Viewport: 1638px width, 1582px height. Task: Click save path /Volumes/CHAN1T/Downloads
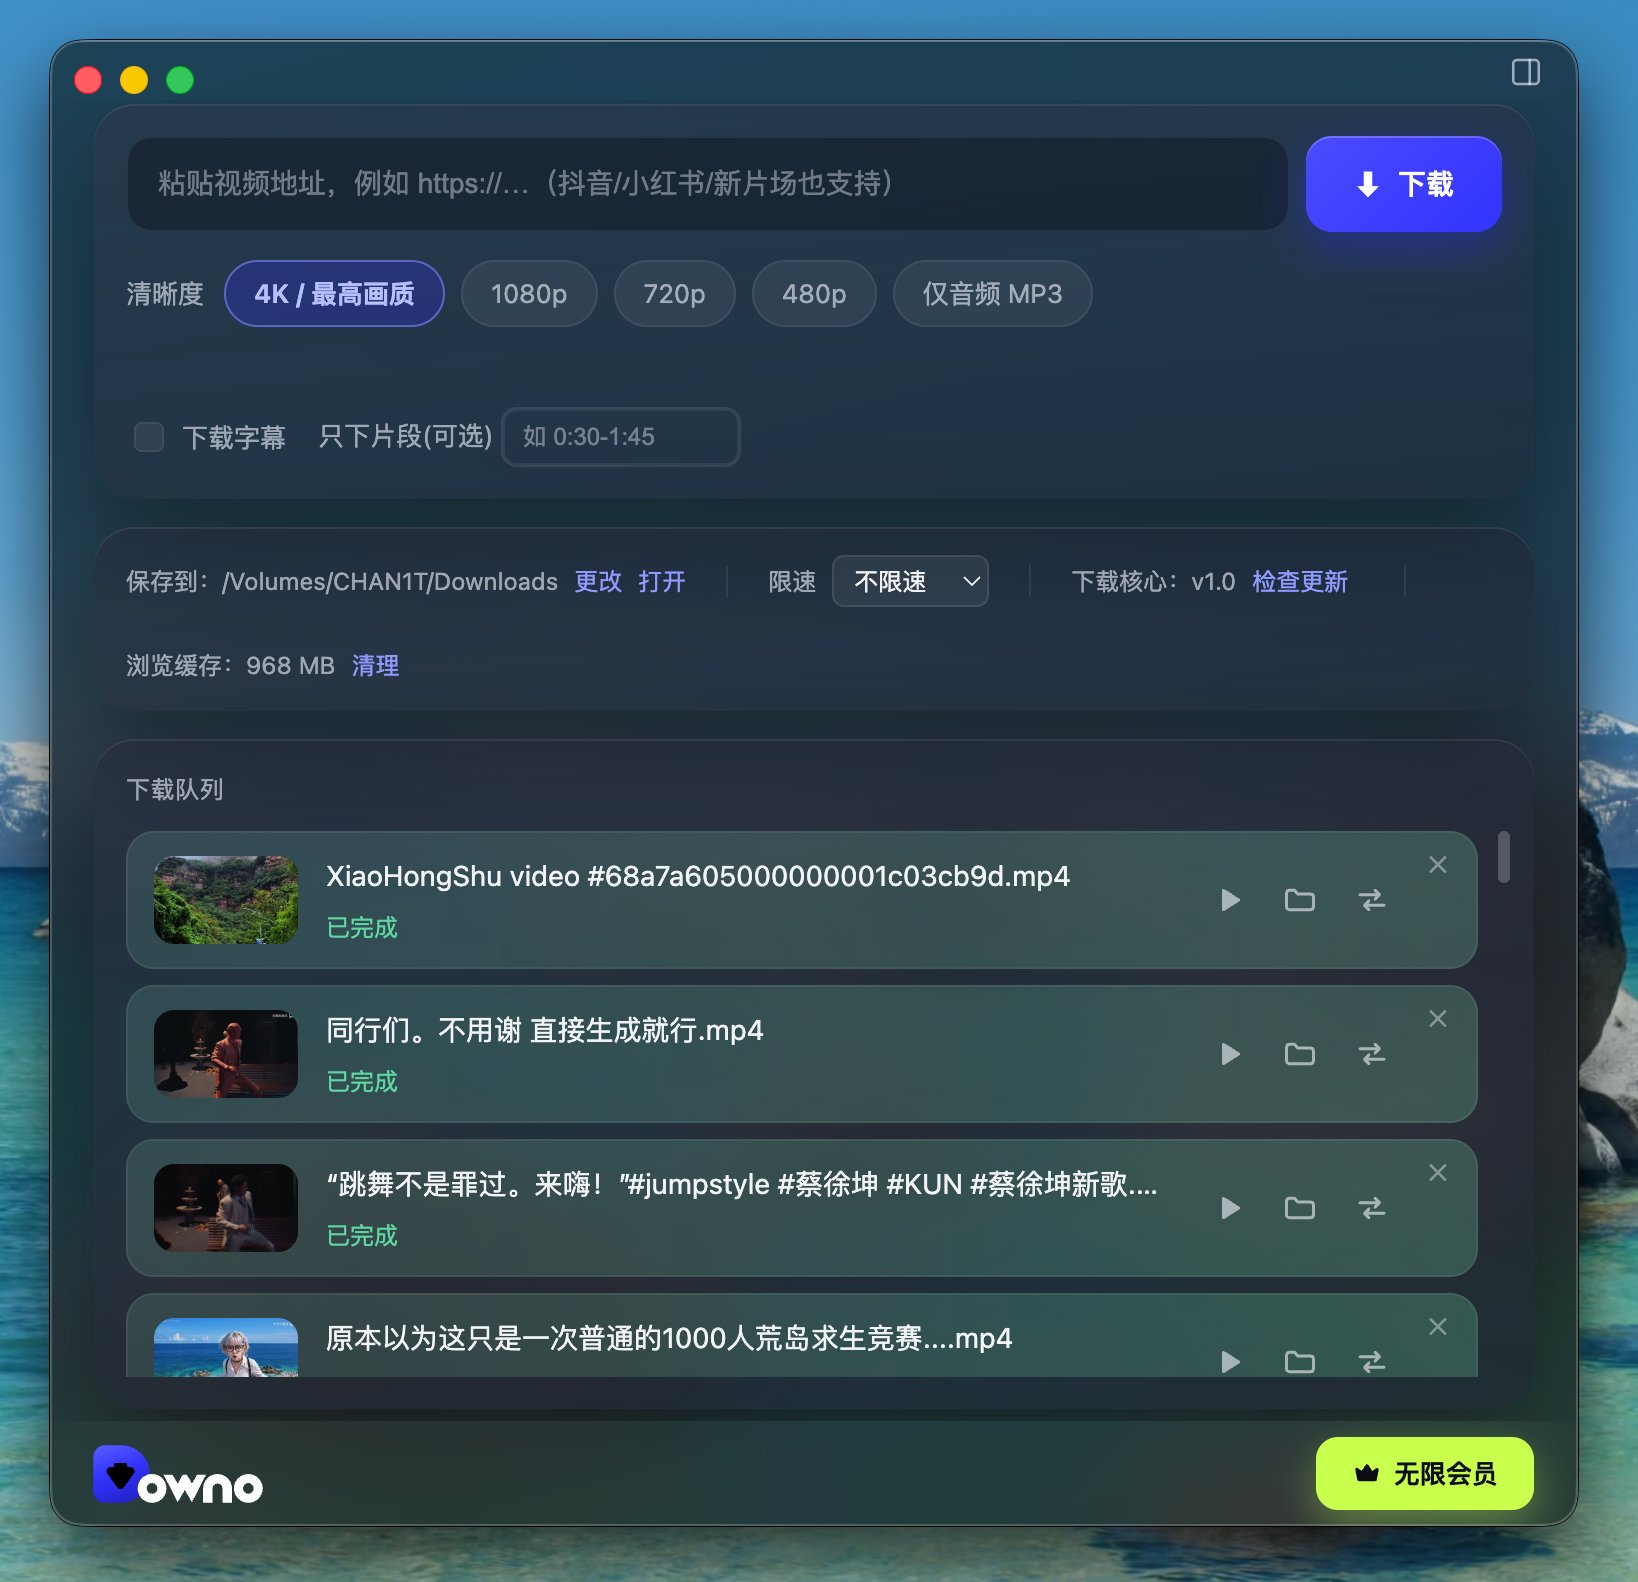click(x=390, y=581)
